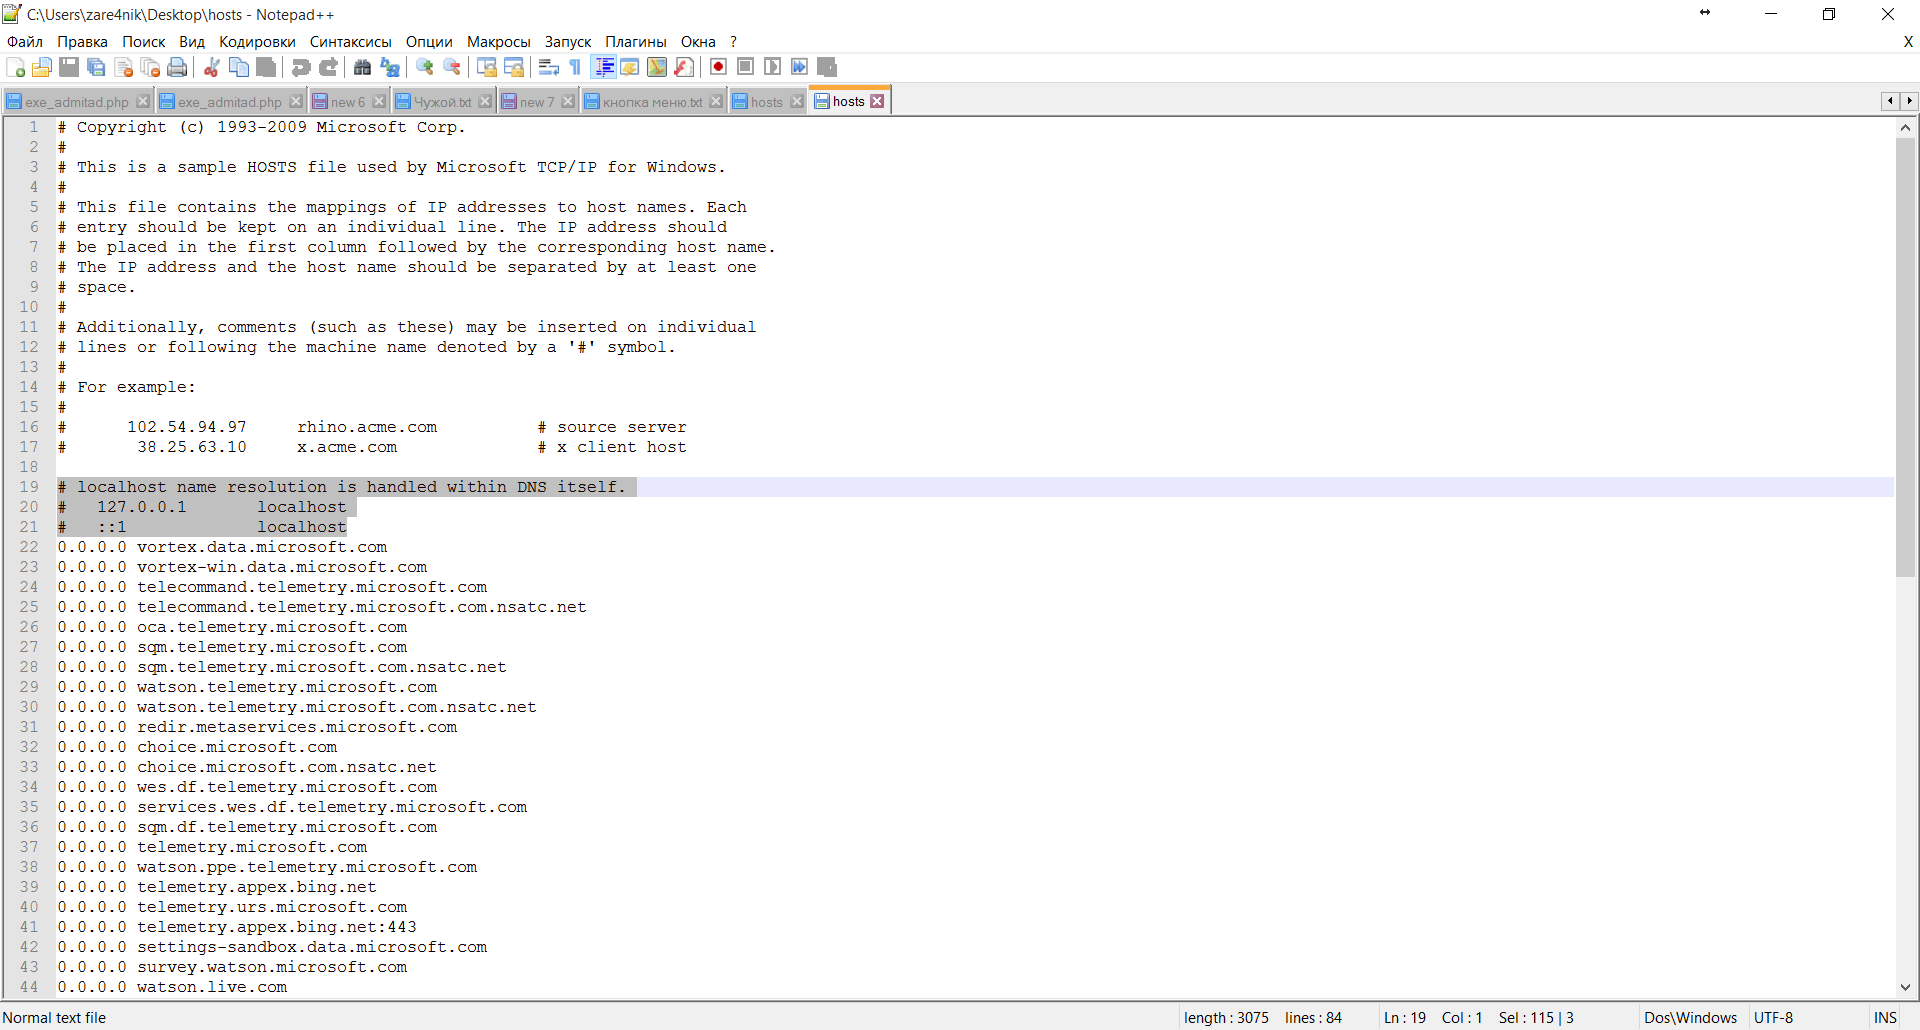Open the Правка menu

tap(82, 42)
